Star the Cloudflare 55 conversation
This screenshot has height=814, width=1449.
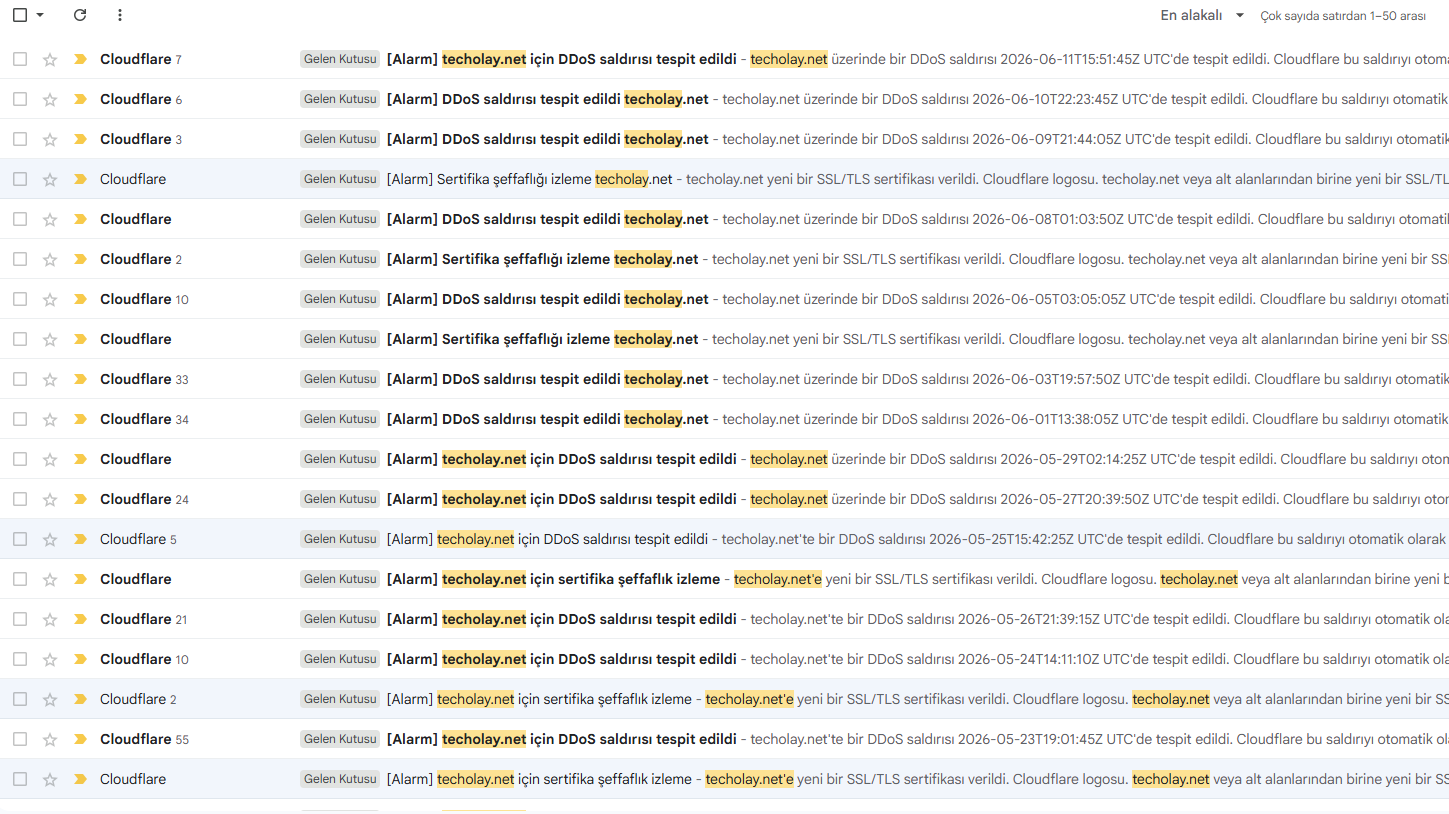[x=50, y=739]
